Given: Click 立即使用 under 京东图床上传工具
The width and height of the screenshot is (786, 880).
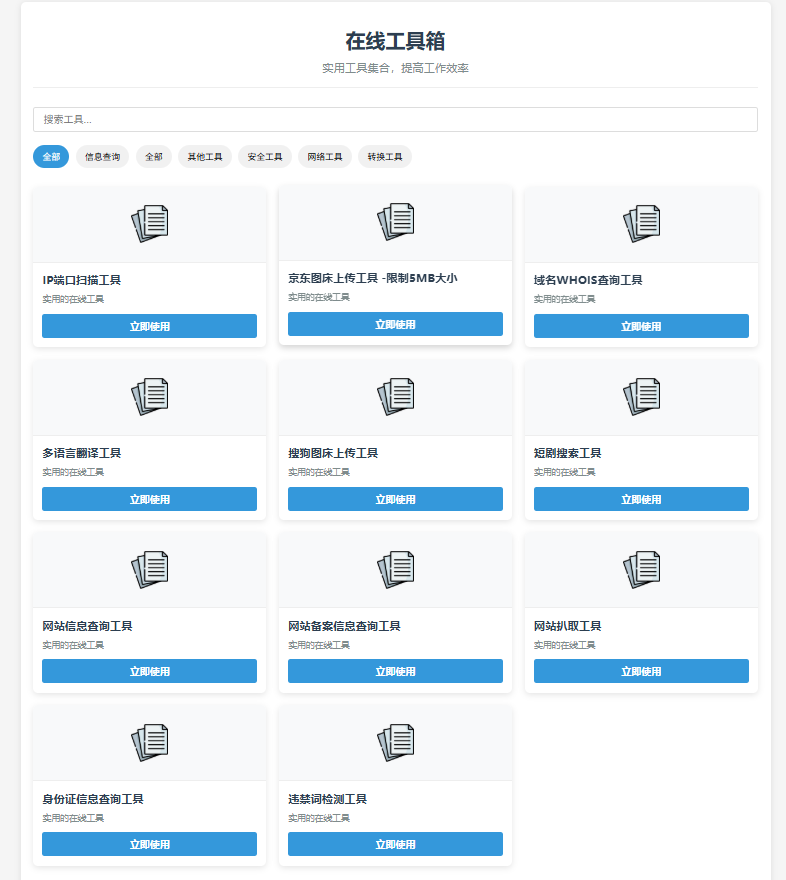Looking at the screenshot, I should 396,324.
